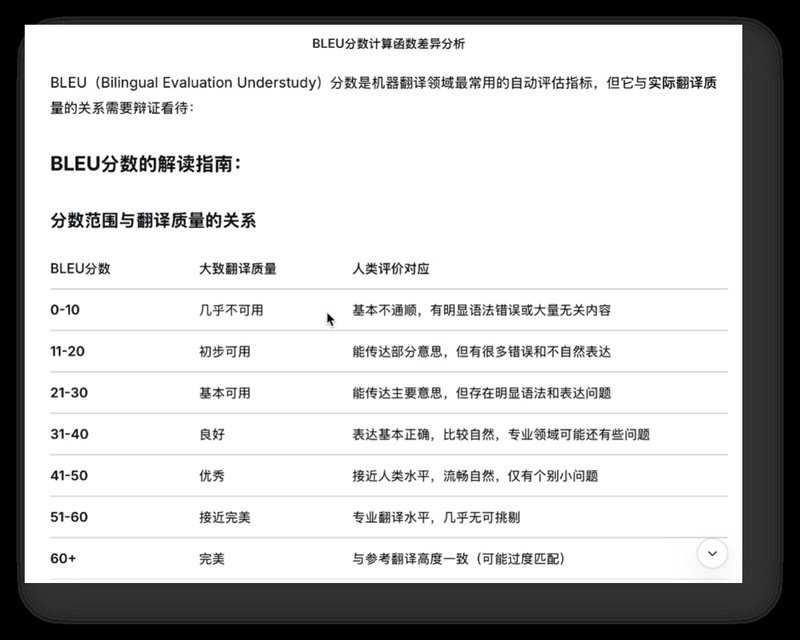Click the '优秀' quality cell
800x640 pixels.
click(x=212, y=476)
